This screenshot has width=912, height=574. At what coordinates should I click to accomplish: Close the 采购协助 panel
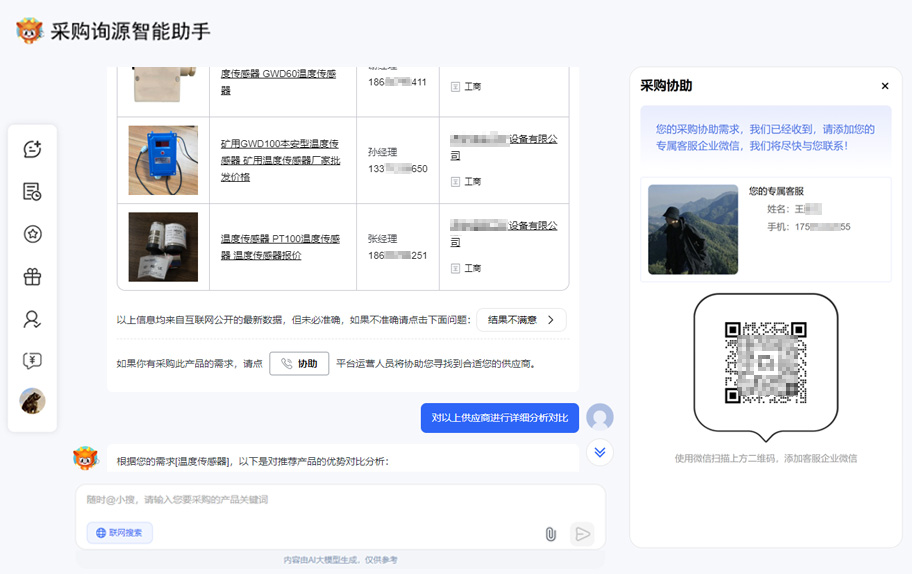(x=885, y=86)
